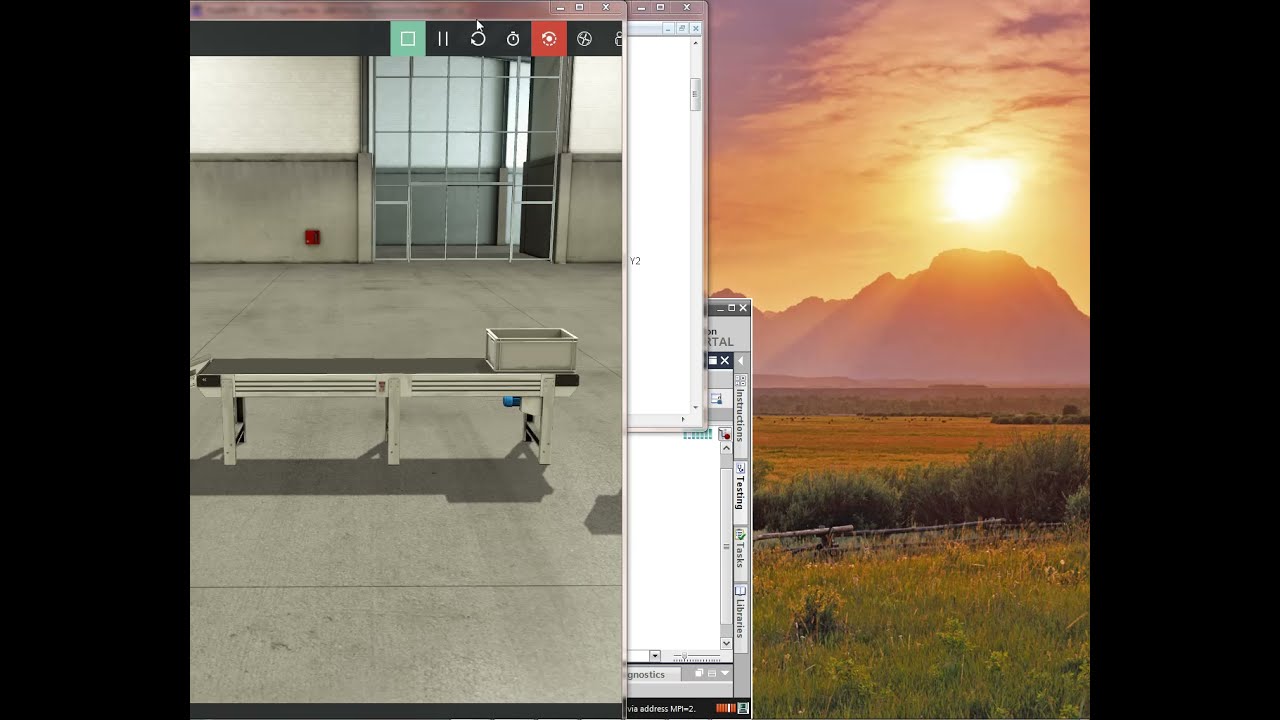
Task: Expand the inspector window dropdown arrow
Action: click(725, 673)
